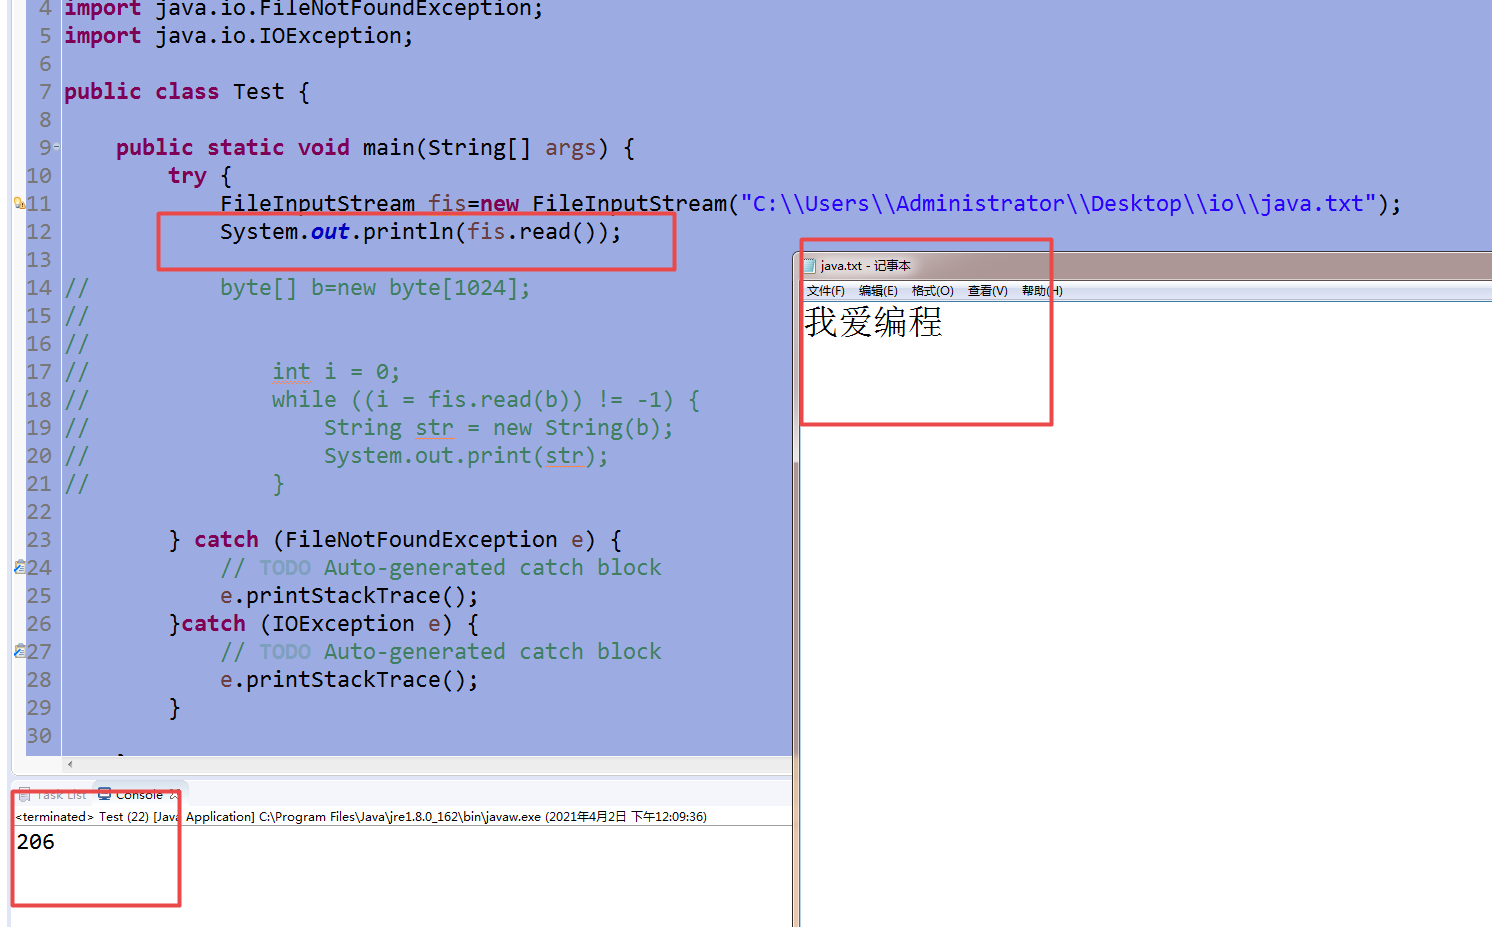
Task: Click 'import java.io.IOException;' on line 5
Action: 238,36
